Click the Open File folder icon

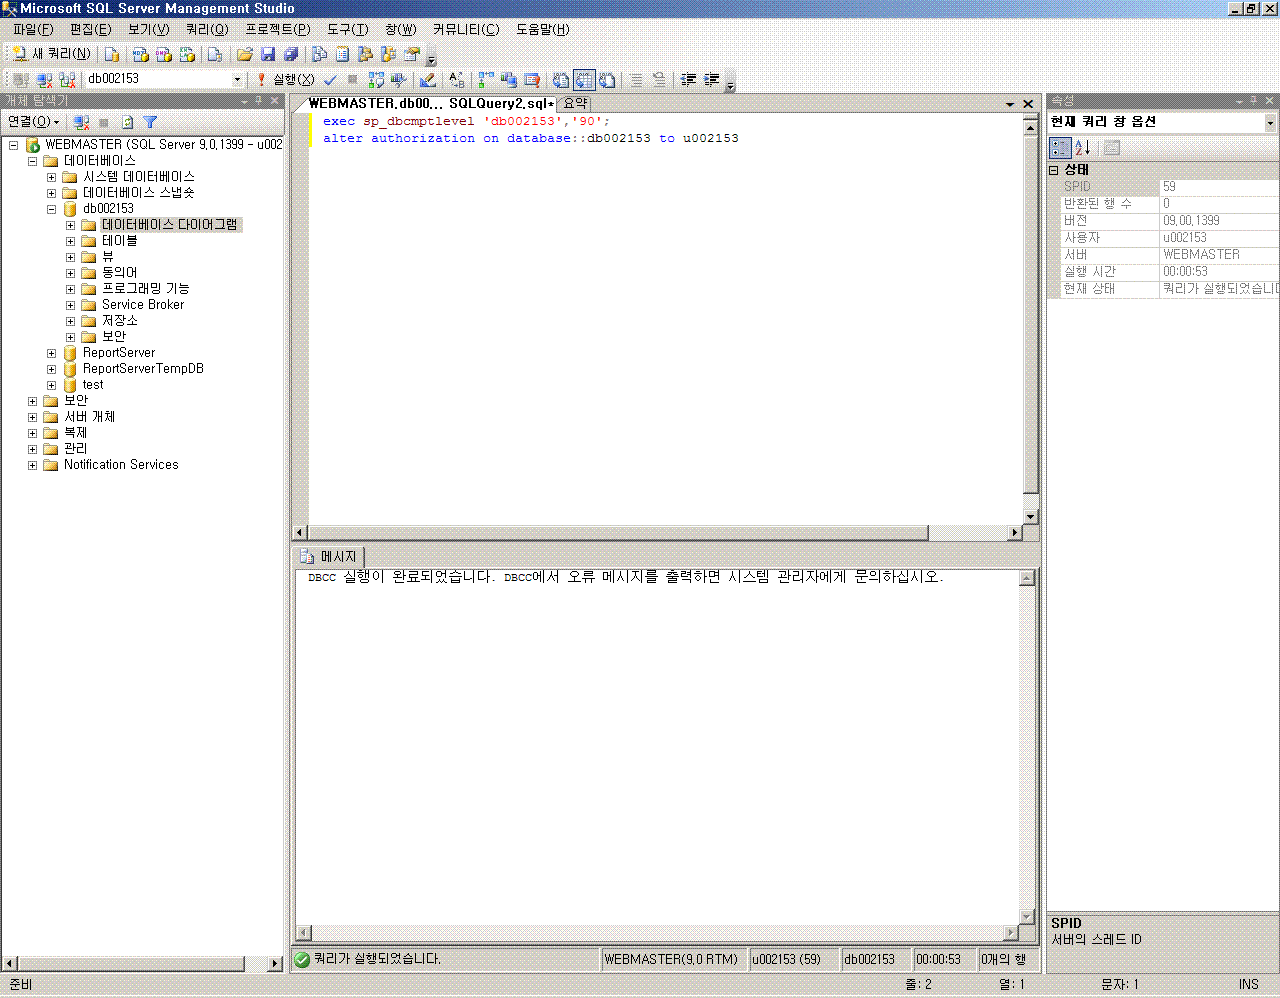[244, 54]
